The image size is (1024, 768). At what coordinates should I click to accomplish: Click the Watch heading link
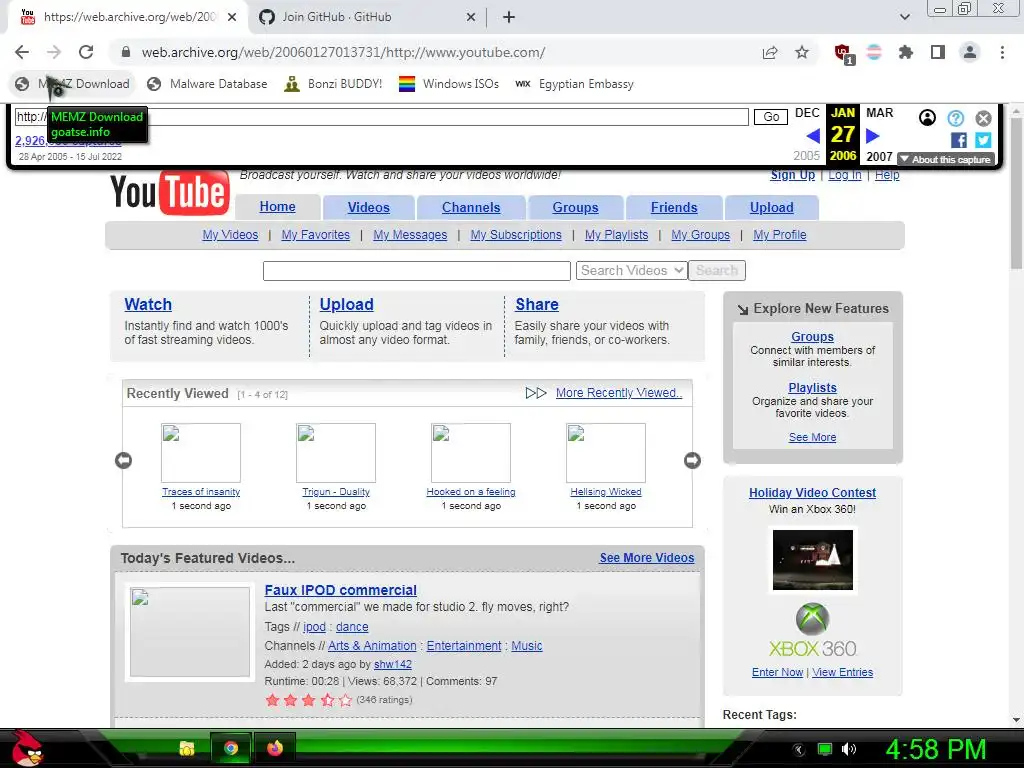(148, 304)
